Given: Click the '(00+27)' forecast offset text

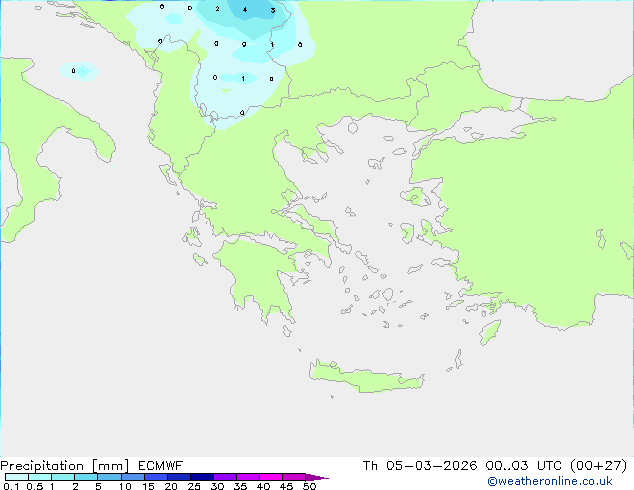Looking at the screenshot, I should 598,466.
